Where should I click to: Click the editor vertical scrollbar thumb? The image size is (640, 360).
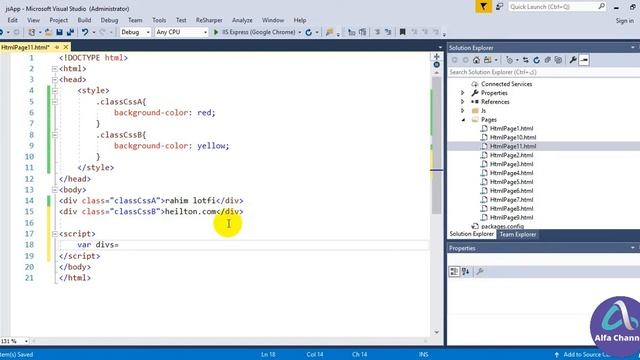[436, 145]
